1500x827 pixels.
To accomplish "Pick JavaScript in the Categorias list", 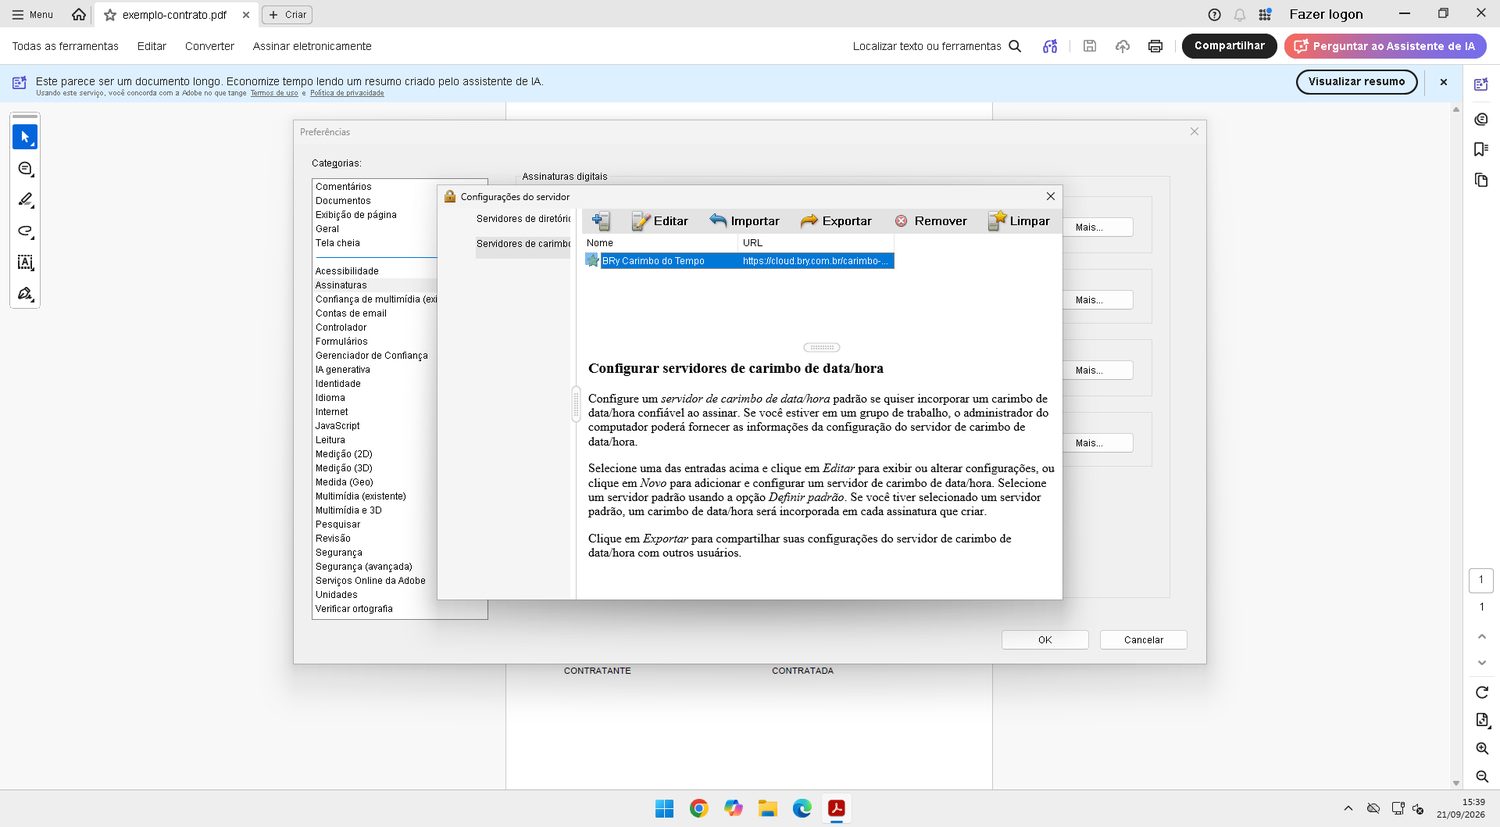I will pyautogui.click(x=337, y=426).
